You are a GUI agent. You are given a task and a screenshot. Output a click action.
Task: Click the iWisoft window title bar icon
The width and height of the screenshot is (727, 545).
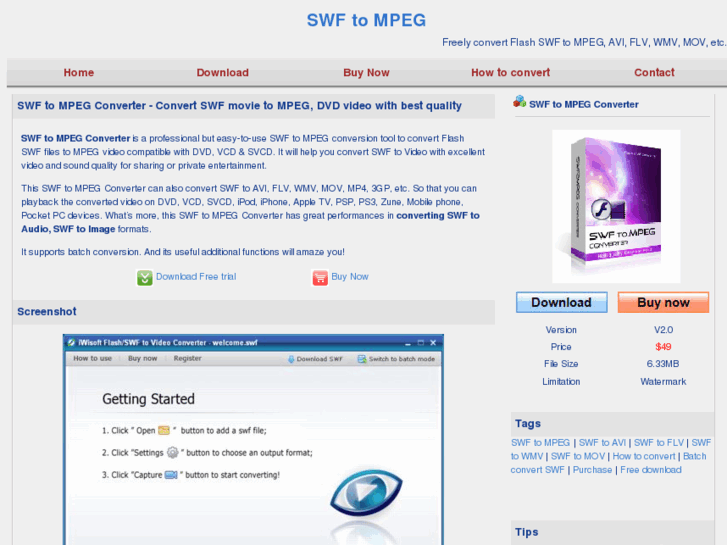(71, 342)
